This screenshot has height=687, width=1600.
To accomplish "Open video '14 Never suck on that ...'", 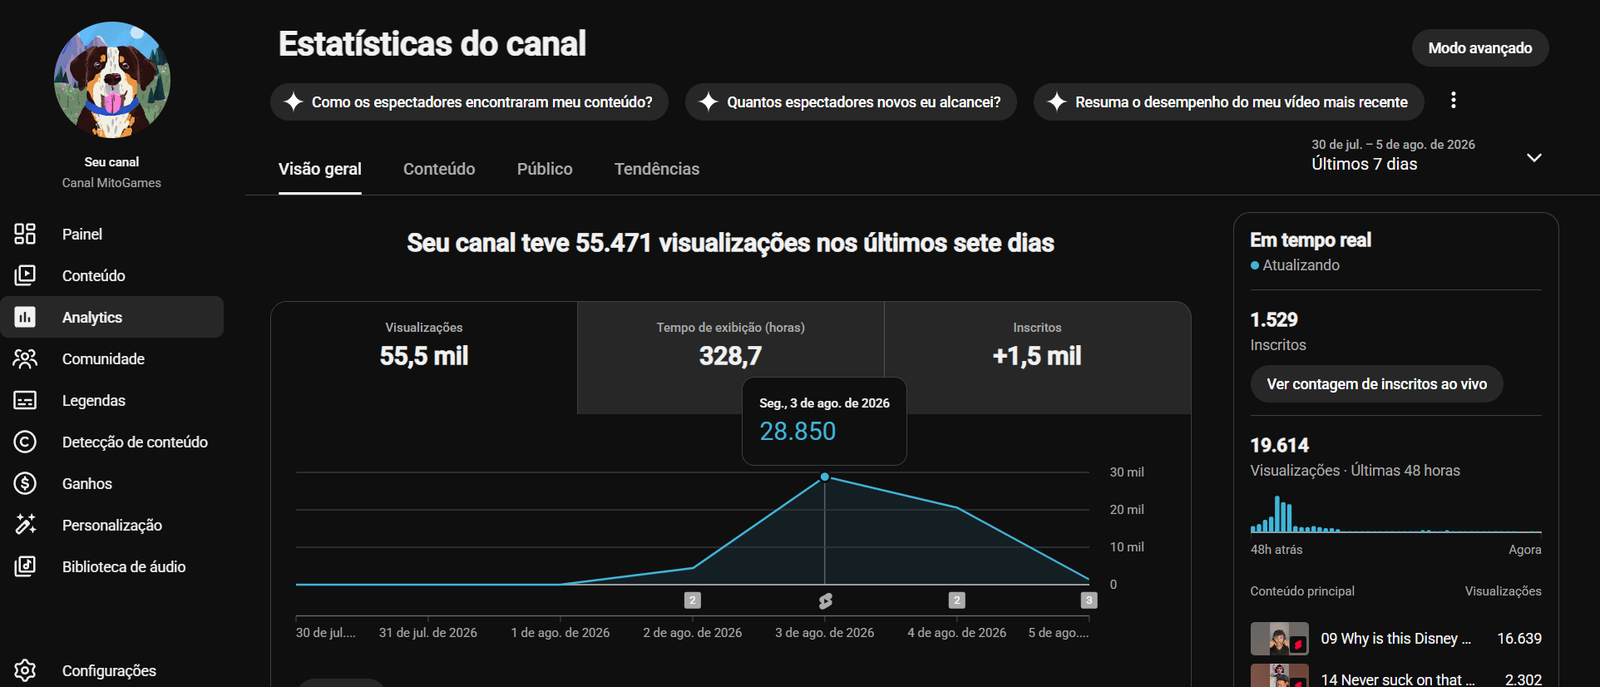I will (1398, 679).
